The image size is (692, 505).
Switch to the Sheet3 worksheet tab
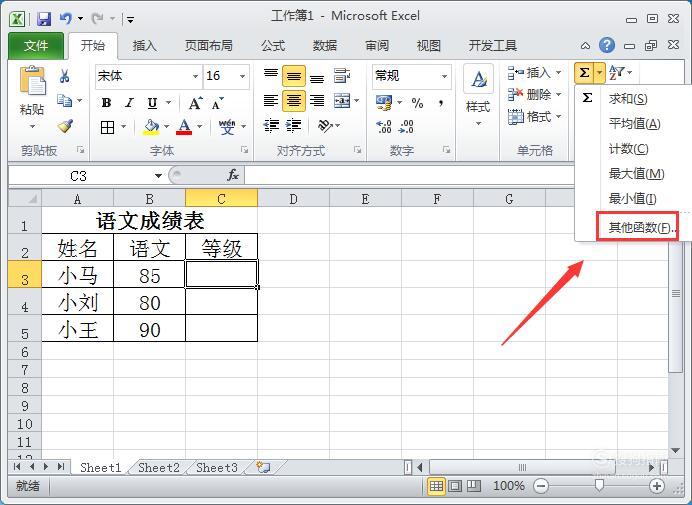coord(217,467)
